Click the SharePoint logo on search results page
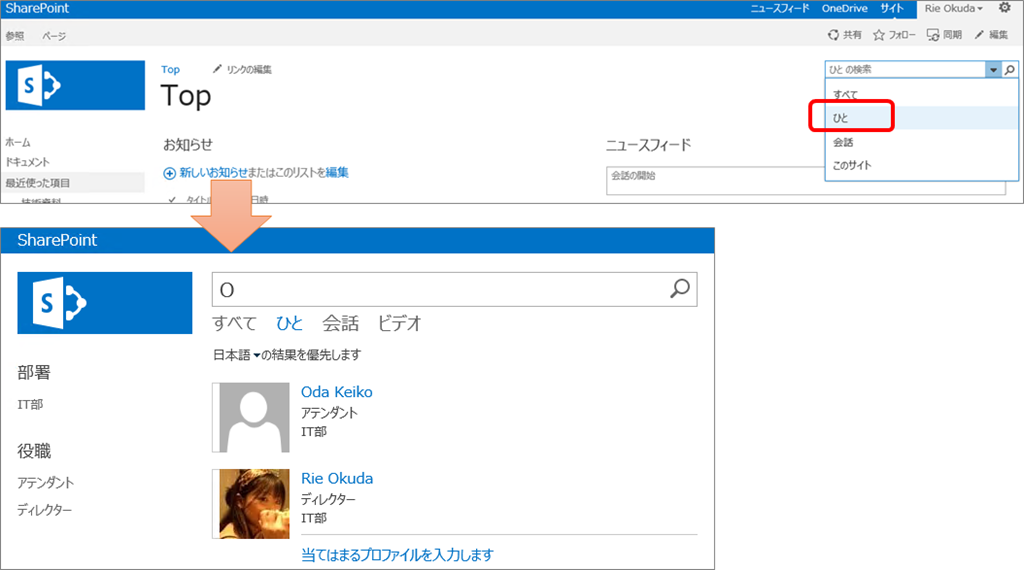Image resolution: width=1024 pixels, height=570 pixels. [104, 303]
